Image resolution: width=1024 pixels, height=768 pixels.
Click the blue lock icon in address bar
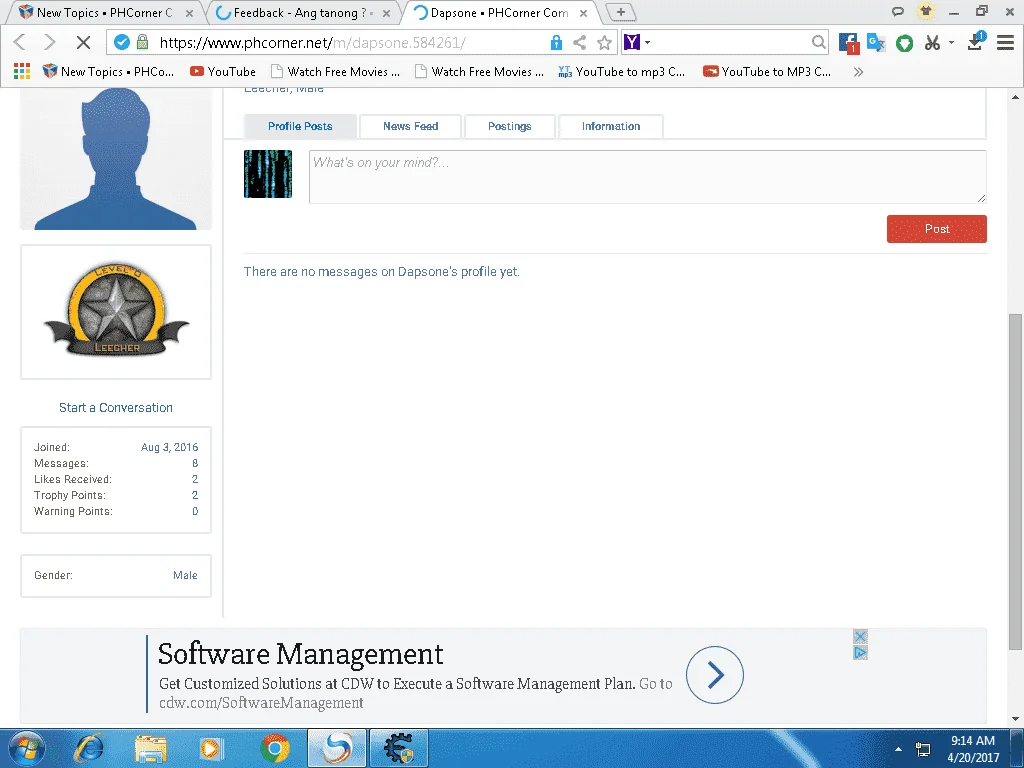coord(556,42)
